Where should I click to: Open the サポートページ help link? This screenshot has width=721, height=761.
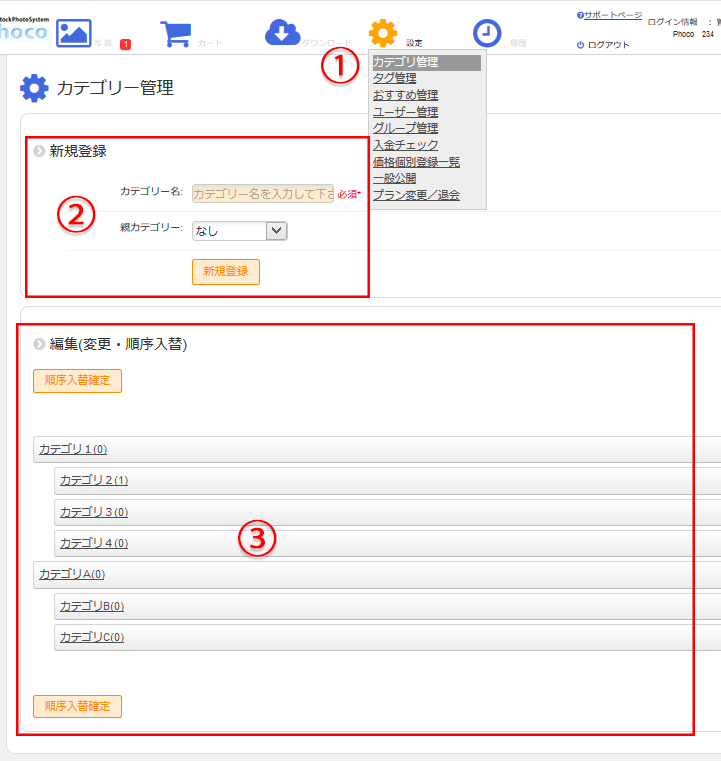pyautogui.click(x=612, y=16)
